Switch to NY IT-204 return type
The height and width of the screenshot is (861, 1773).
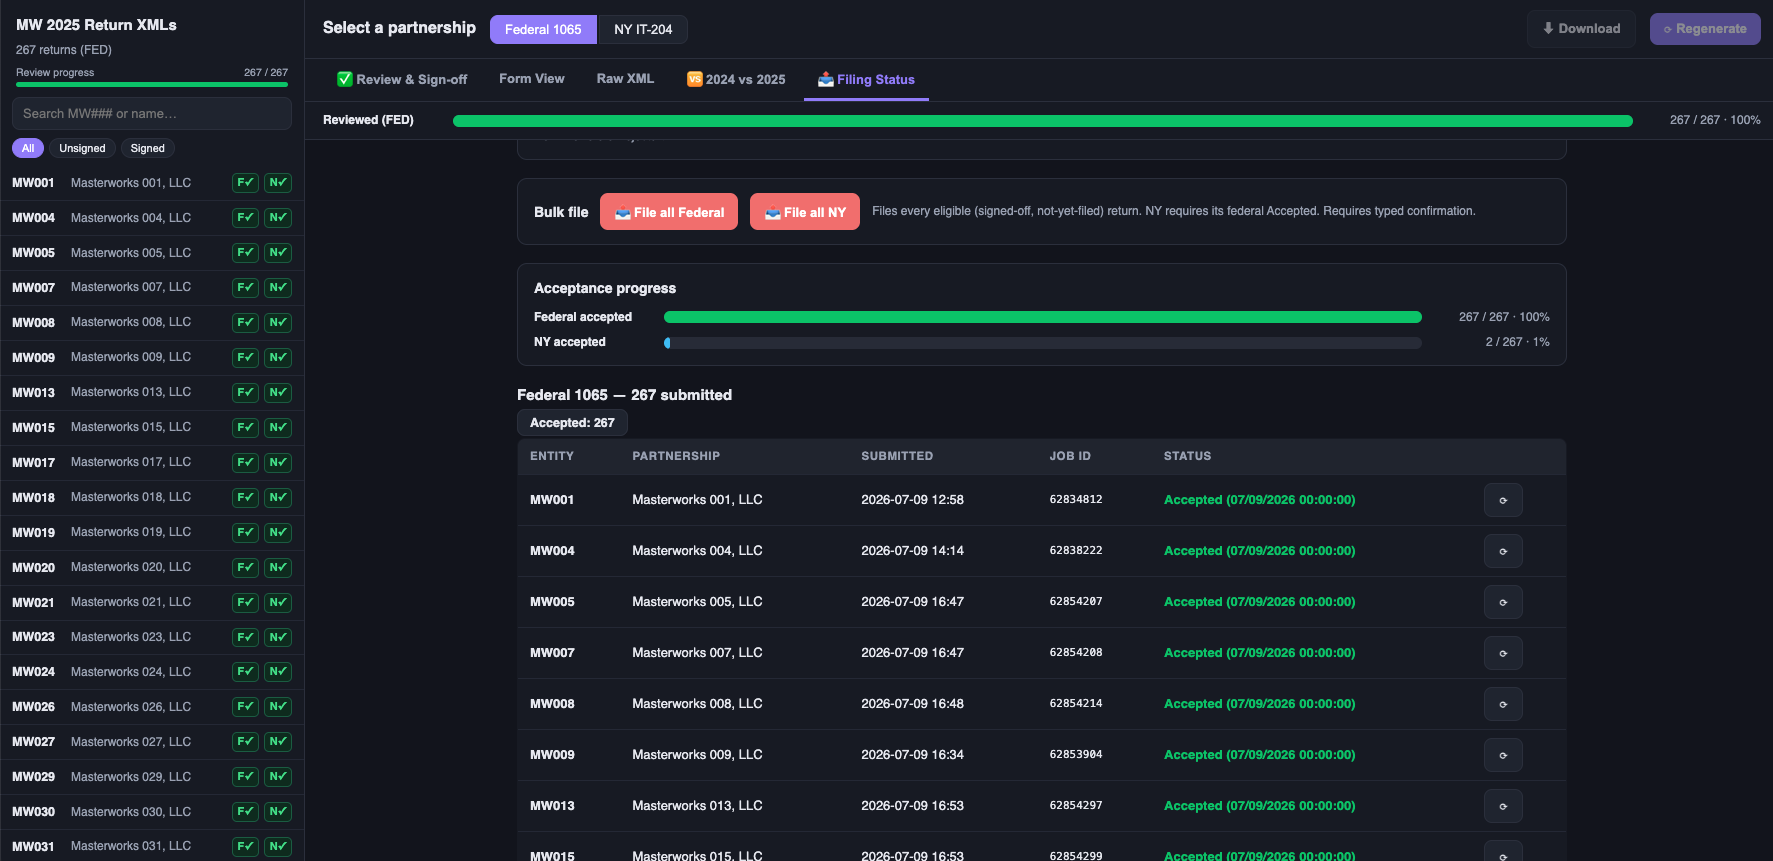point(643,29)
